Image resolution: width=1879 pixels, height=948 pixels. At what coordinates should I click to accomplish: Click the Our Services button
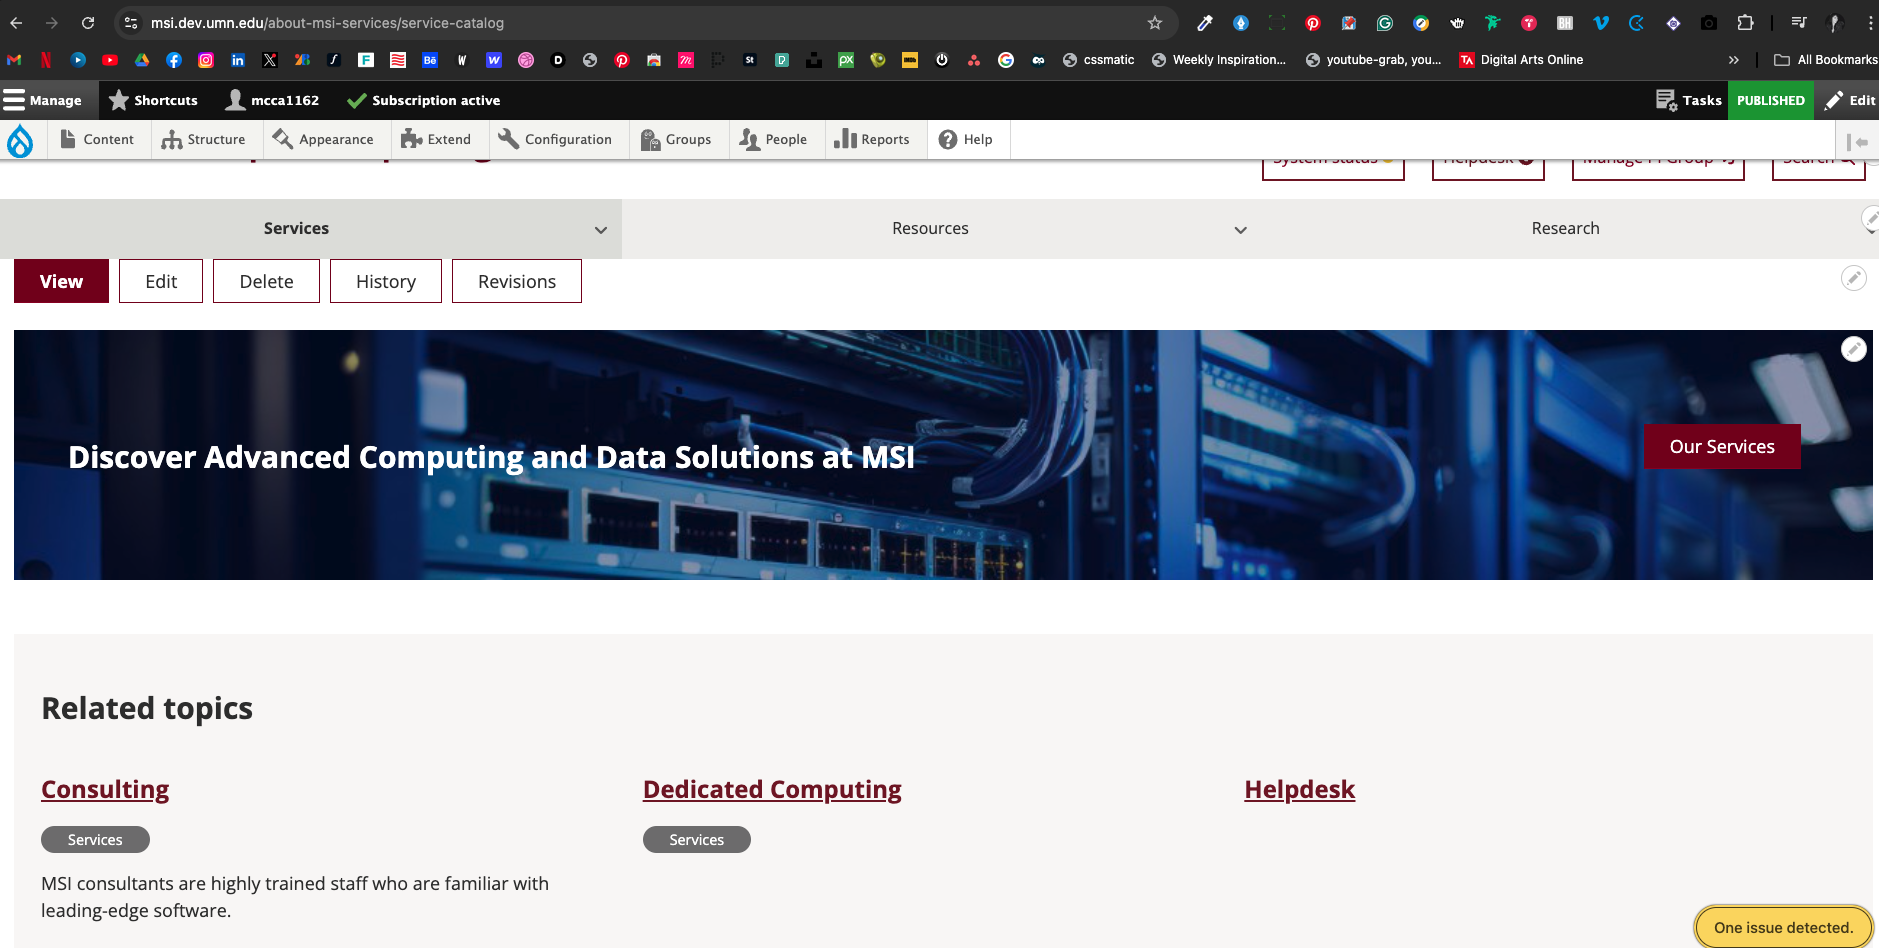(x=1721, y=447)
